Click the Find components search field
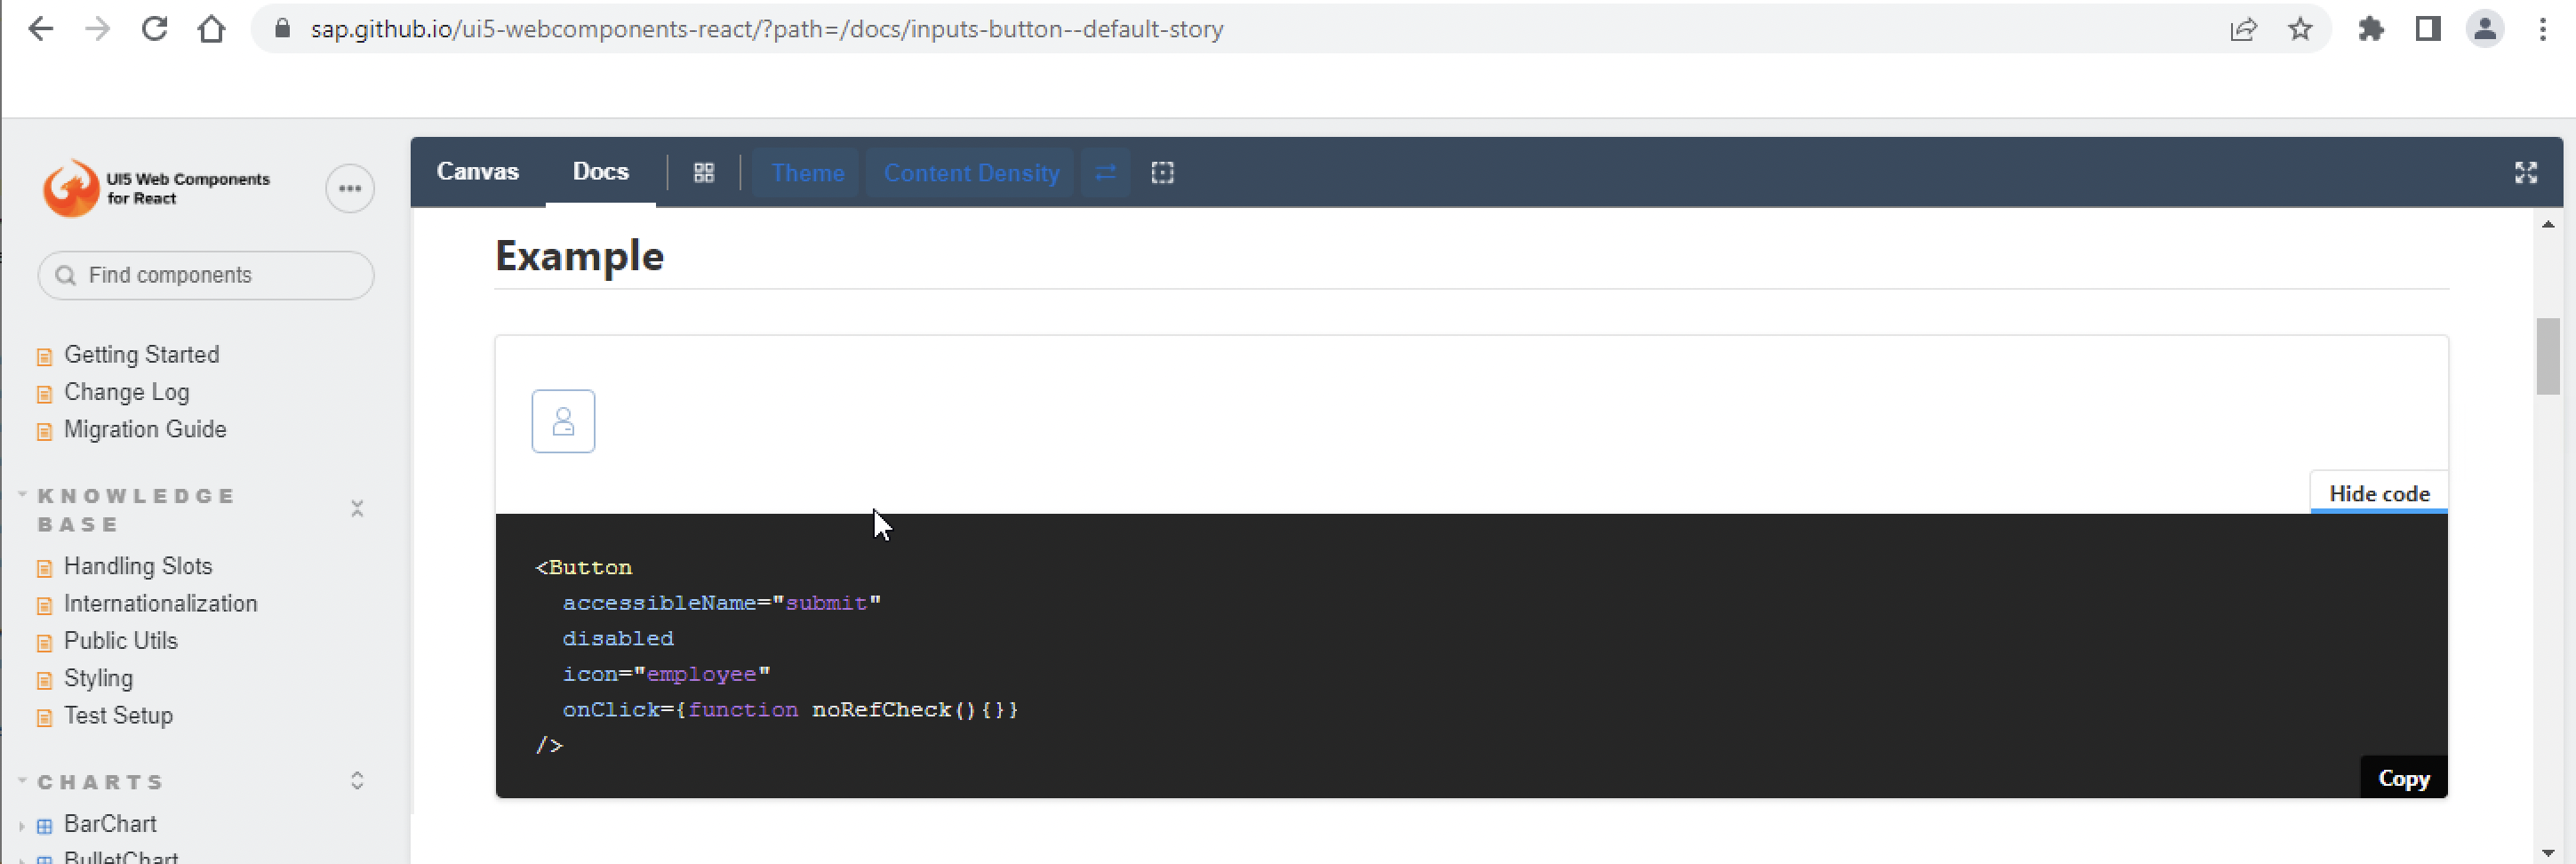 click(205, 275)
